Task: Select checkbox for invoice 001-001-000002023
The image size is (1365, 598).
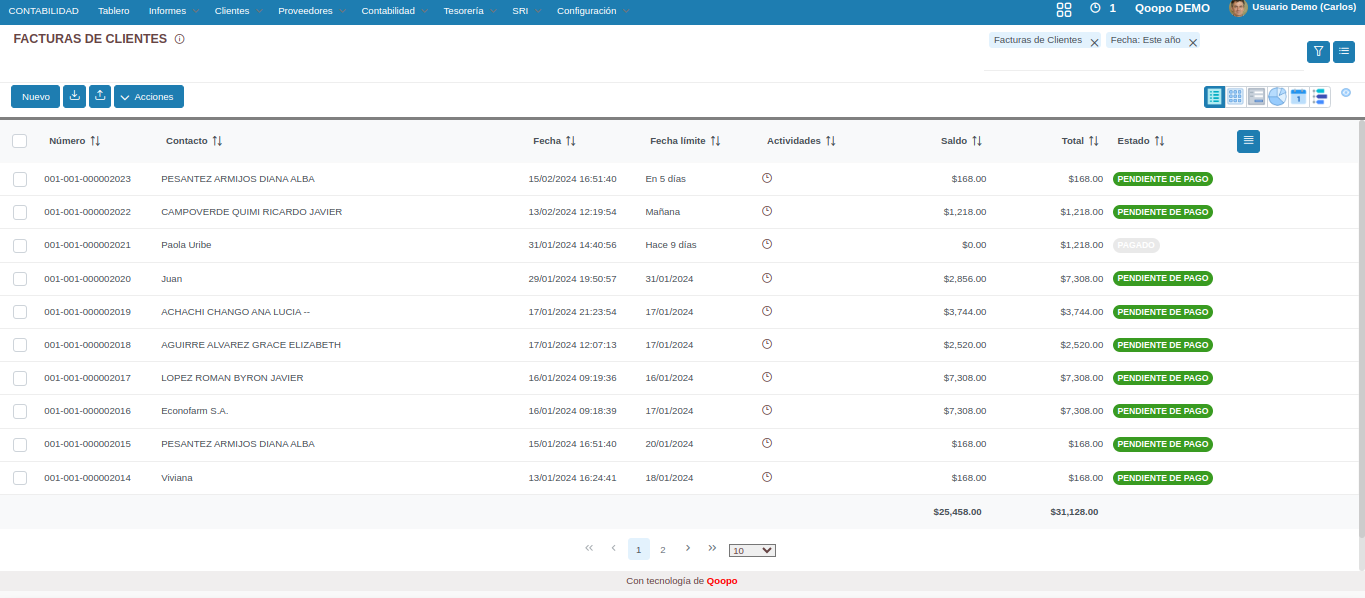Action: click(20, 179)
